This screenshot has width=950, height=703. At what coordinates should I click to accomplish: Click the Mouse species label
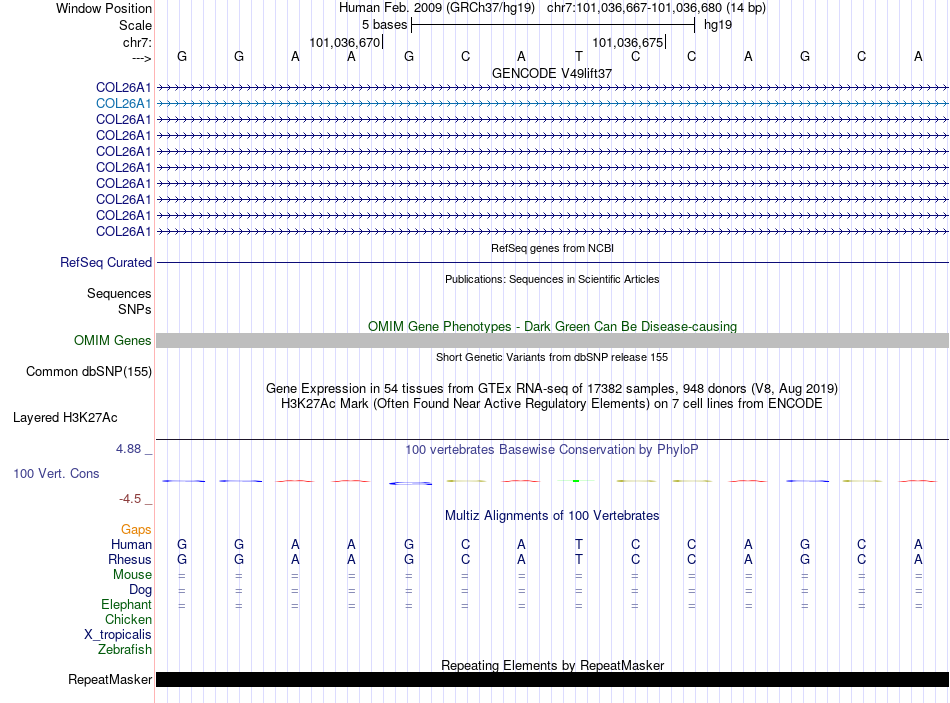(132, 575)
